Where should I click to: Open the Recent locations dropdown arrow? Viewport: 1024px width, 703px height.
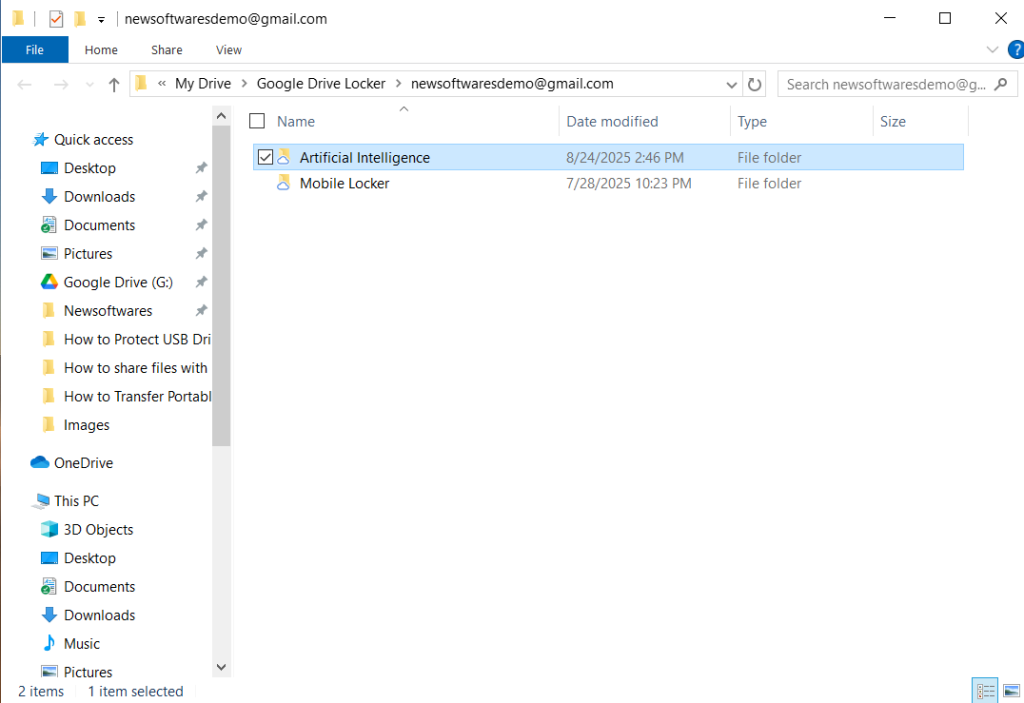pyautogui.click(x=89, y=84)
